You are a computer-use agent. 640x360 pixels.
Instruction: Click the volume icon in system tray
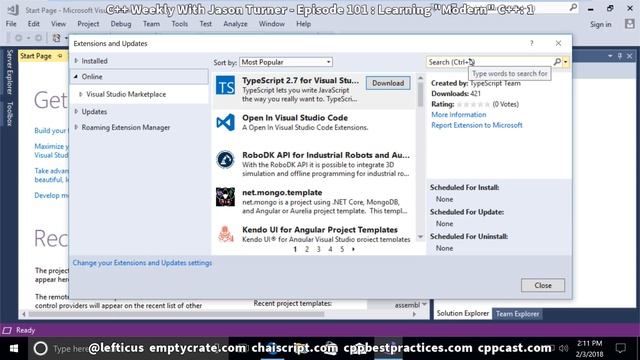point(564,348)
